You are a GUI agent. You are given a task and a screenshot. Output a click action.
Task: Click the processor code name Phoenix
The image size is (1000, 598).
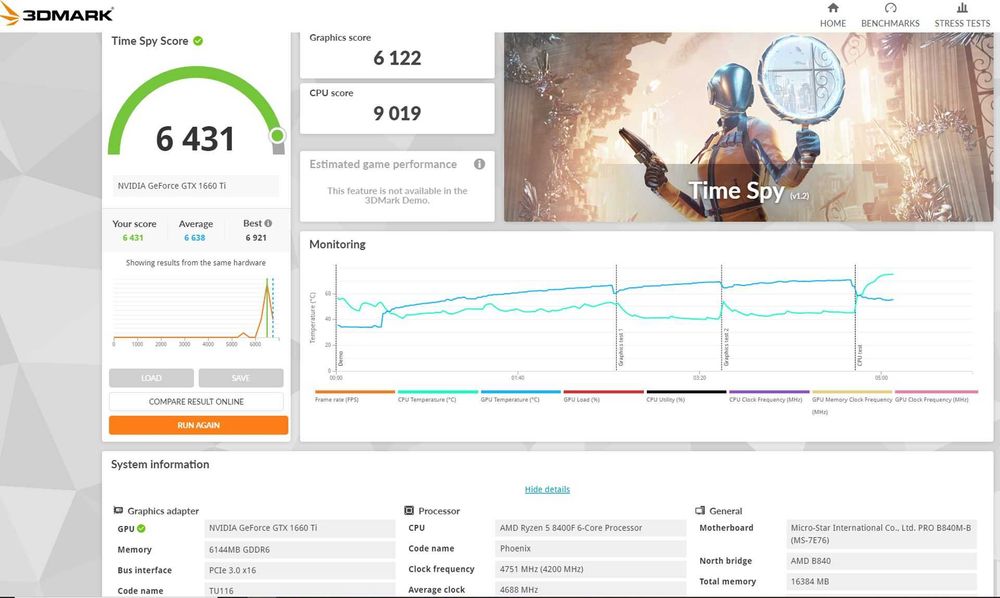click(x=591, y=549)
